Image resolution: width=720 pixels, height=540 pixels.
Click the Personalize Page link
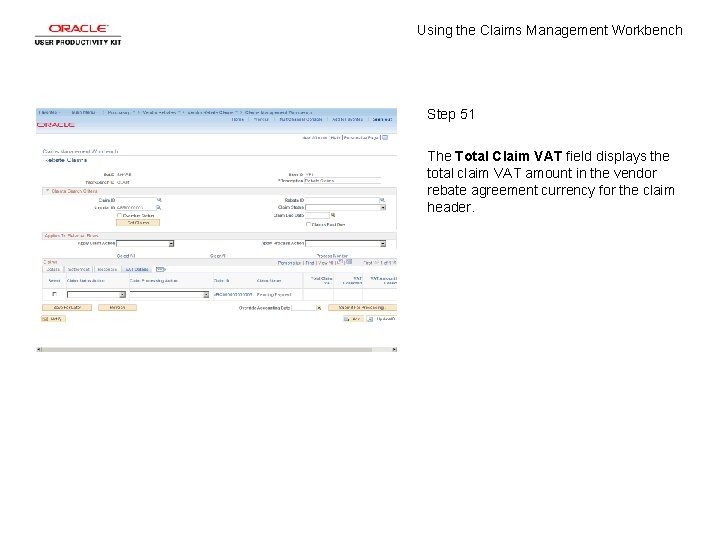tap(361, 137)
